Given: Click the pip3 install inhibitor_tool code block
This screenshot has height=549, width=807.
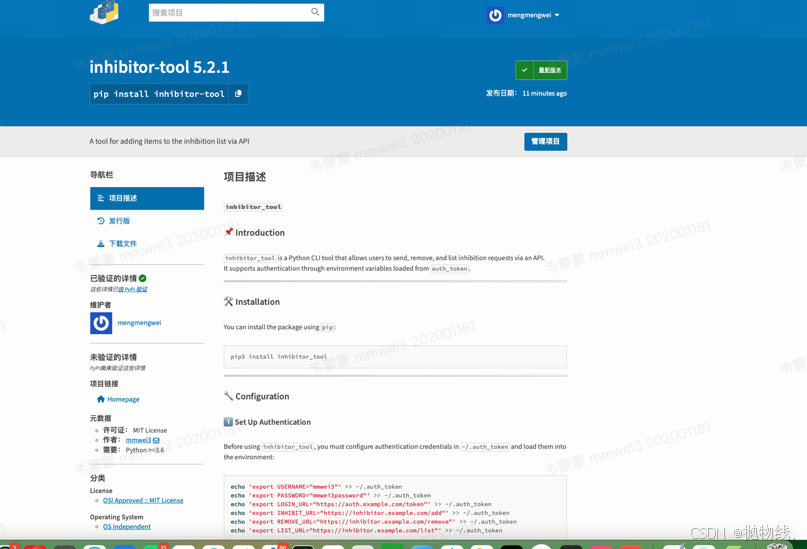Looking at the screenshot, I should [x=395, y=357].
